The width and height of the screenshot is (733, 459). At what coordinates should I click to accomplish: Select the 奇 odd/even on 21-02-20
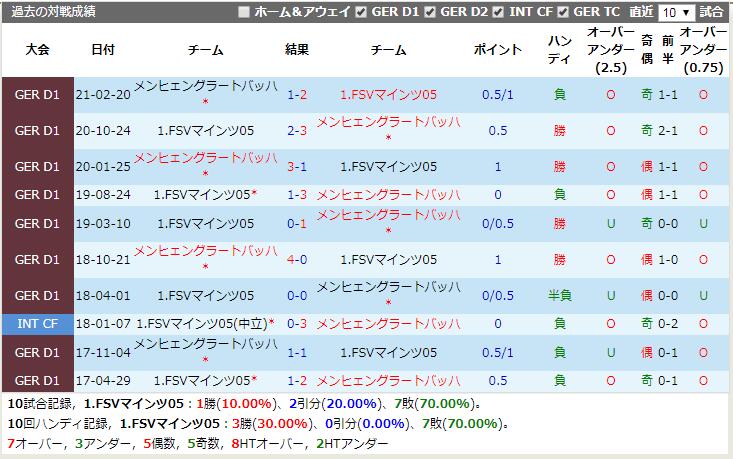pyautogui.click(x=647, y=95)
